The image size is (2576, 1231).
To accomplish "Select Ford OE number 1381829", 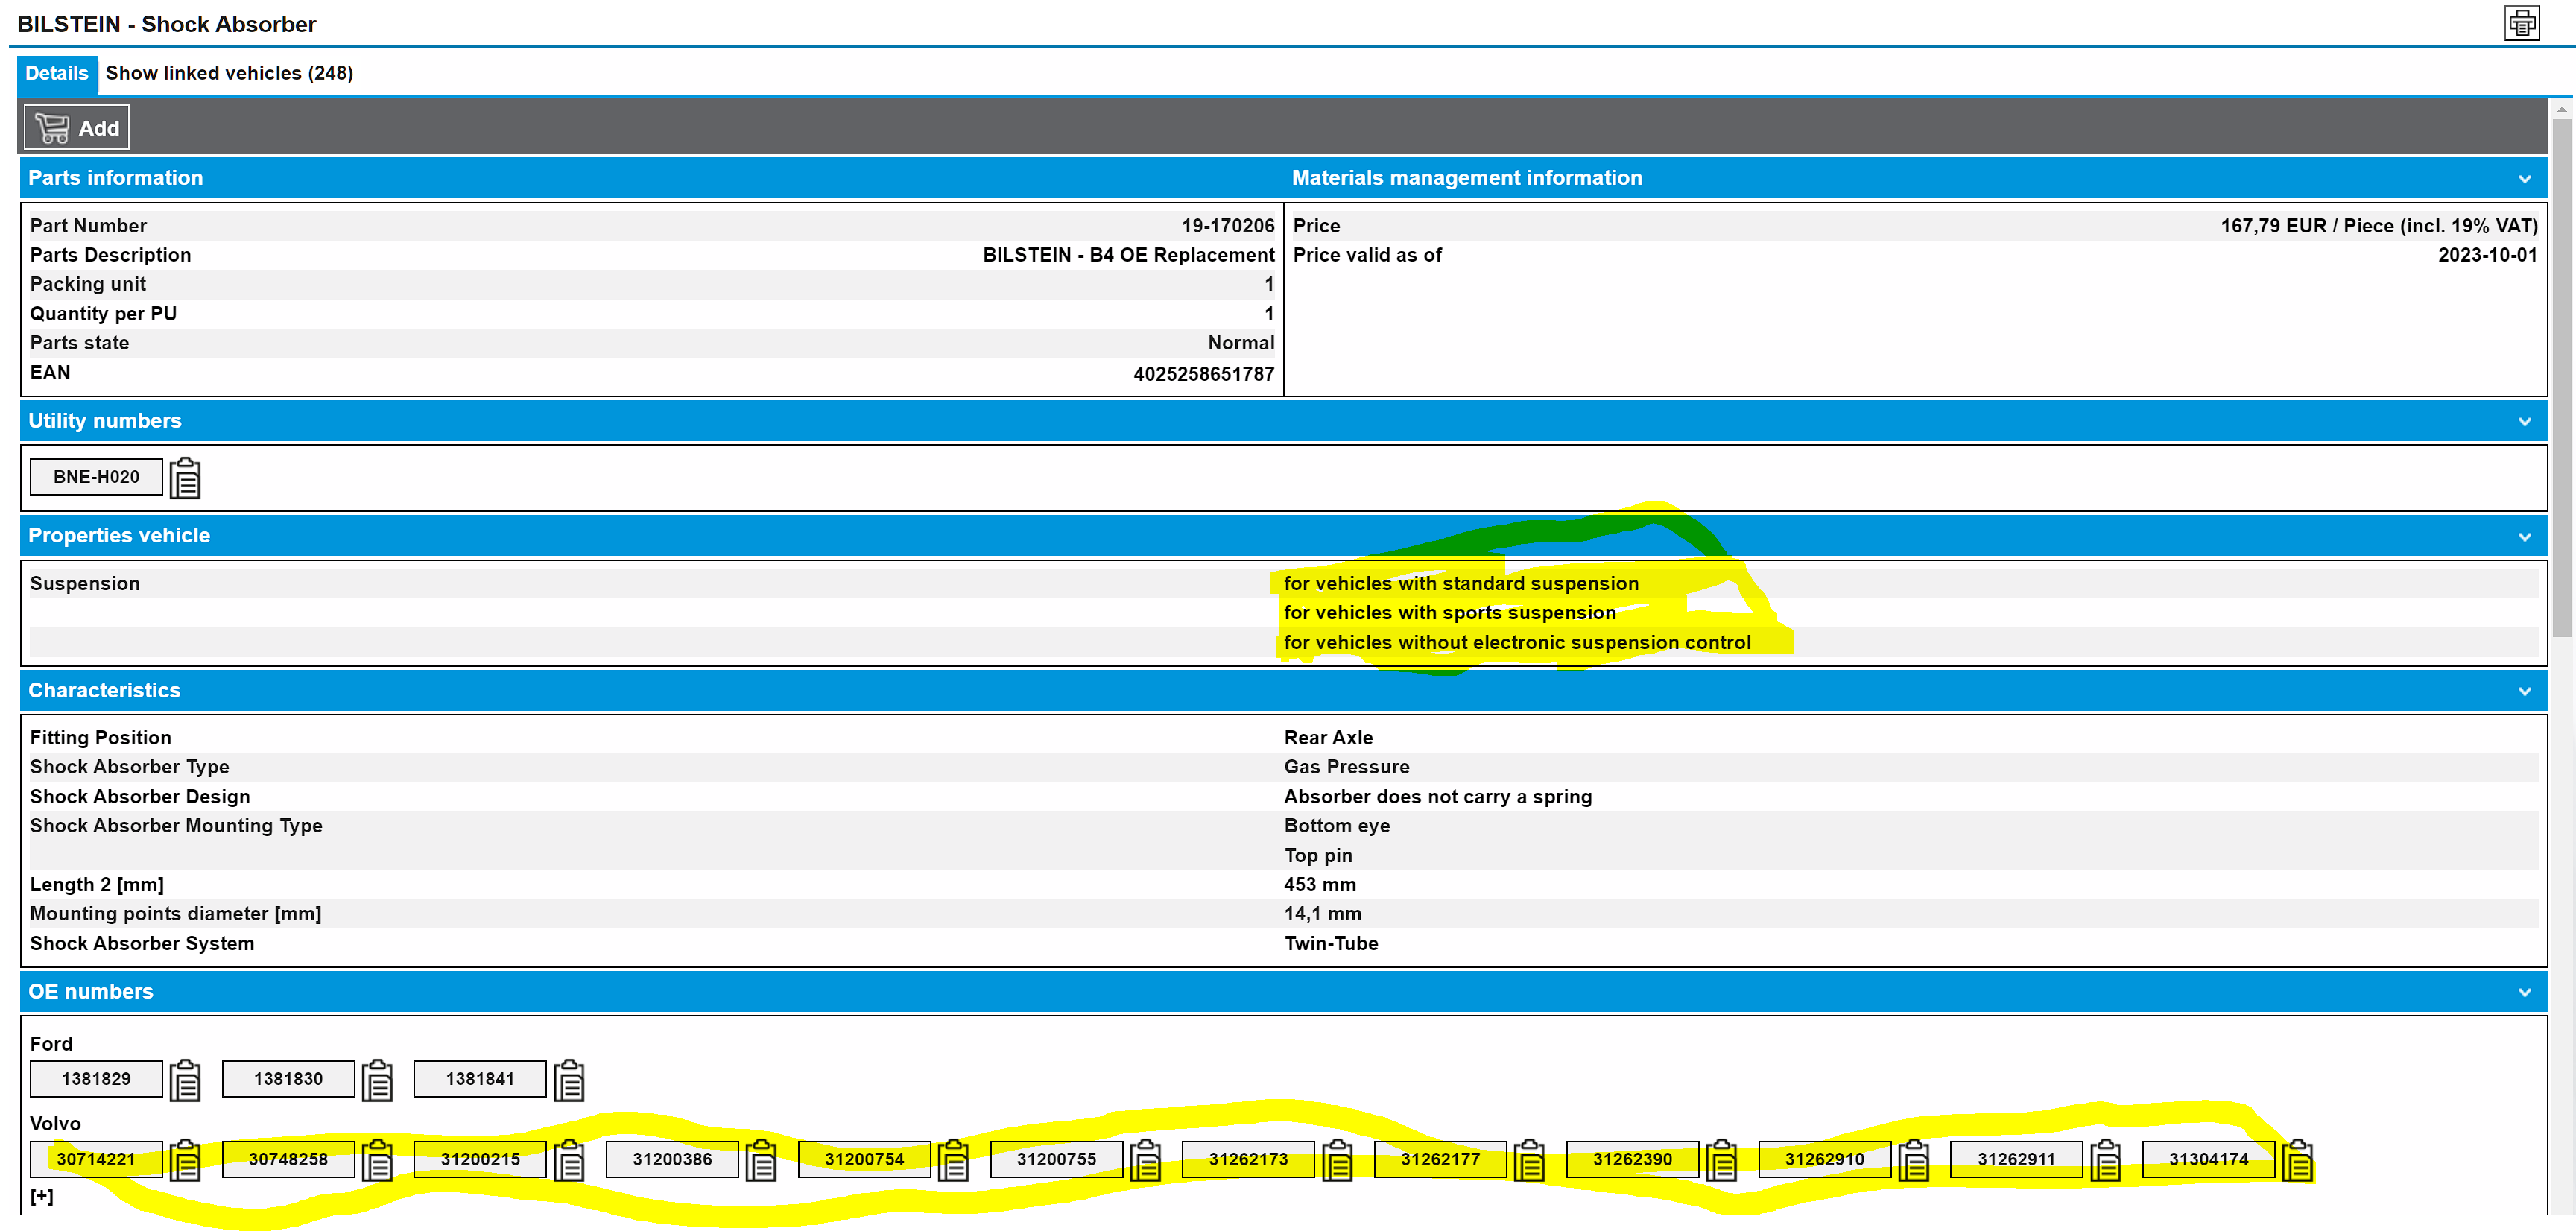I will pos(96,1079).
